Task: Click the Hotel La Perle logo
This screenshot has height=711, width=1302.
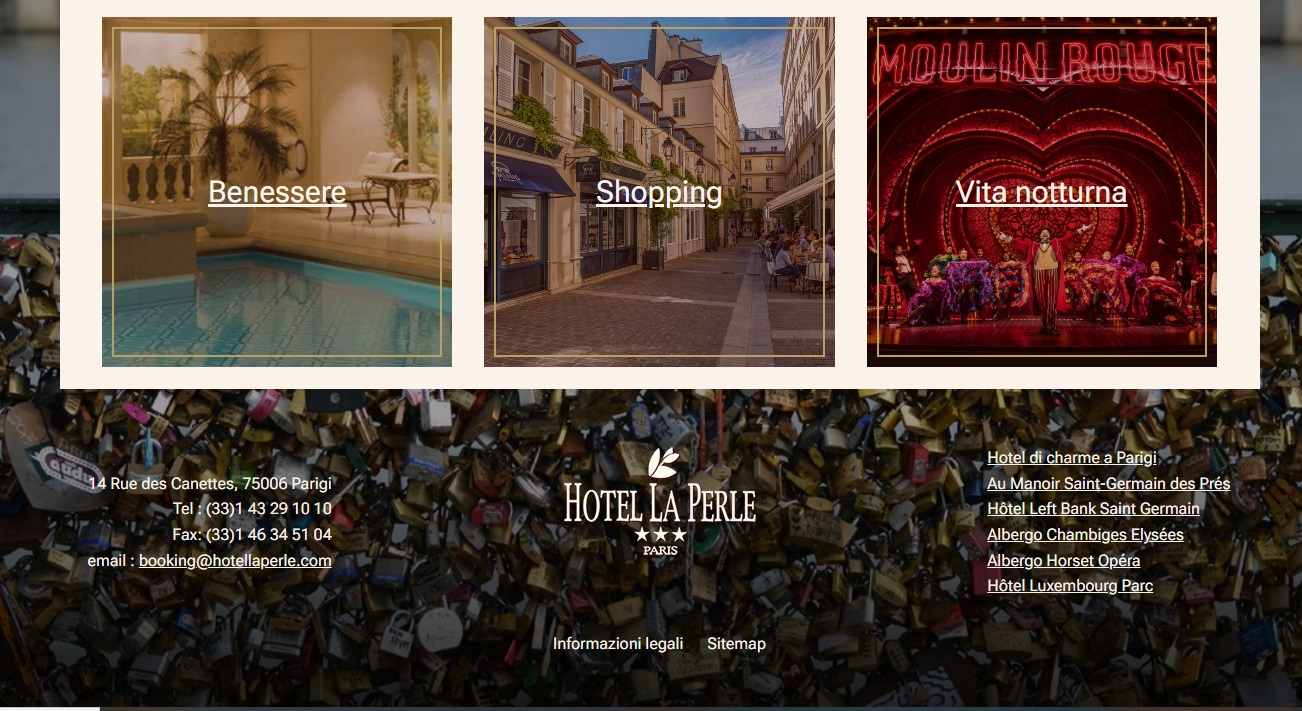Action: [x=659, y=501]
